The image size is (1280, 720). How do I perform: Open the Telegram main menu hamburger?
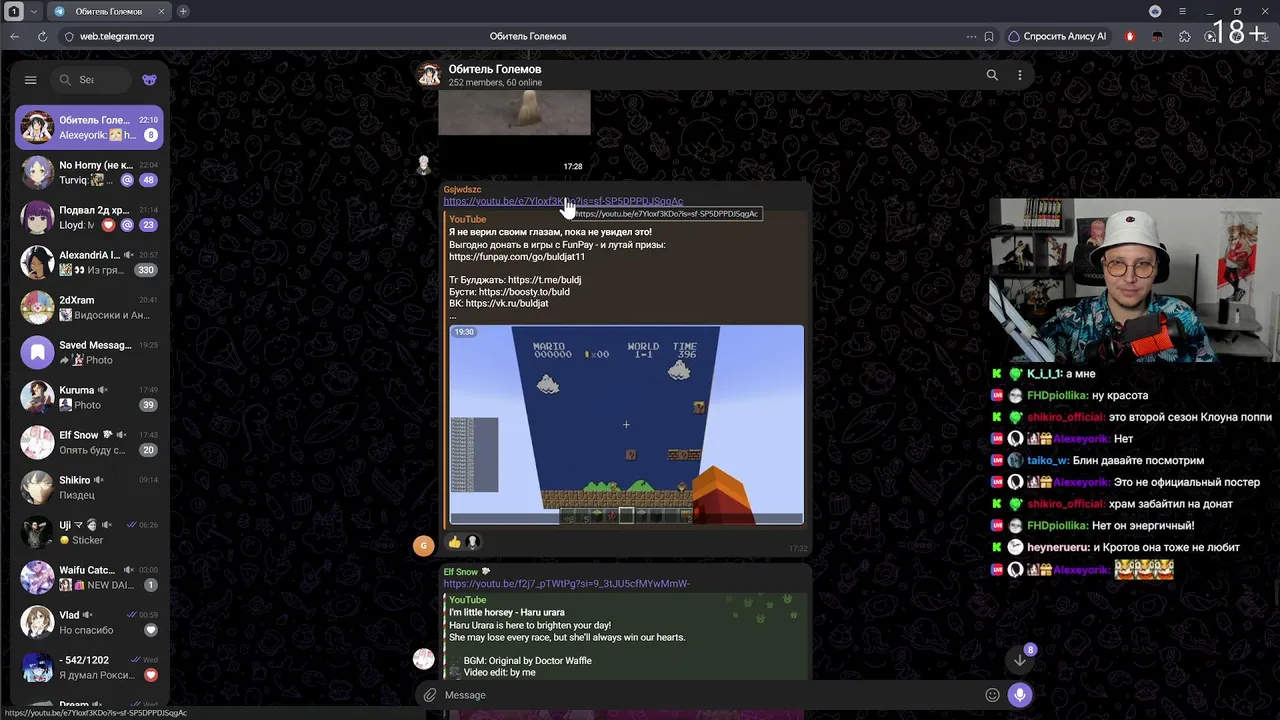pyautogui.click(x=30, y=80)
